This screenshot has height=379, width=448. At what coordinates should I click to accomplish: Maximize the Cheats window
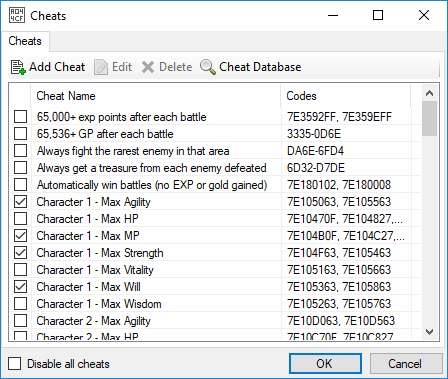pos(378,15)
